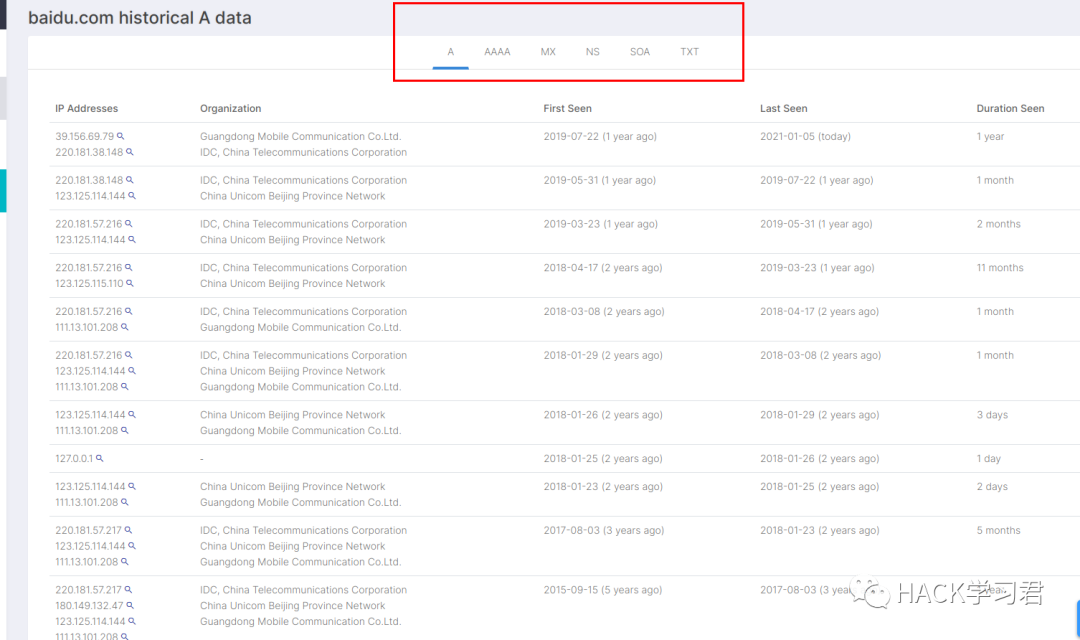Click the Organization column header
This screenshot has height=640, width=1080.
click(231, 108)
